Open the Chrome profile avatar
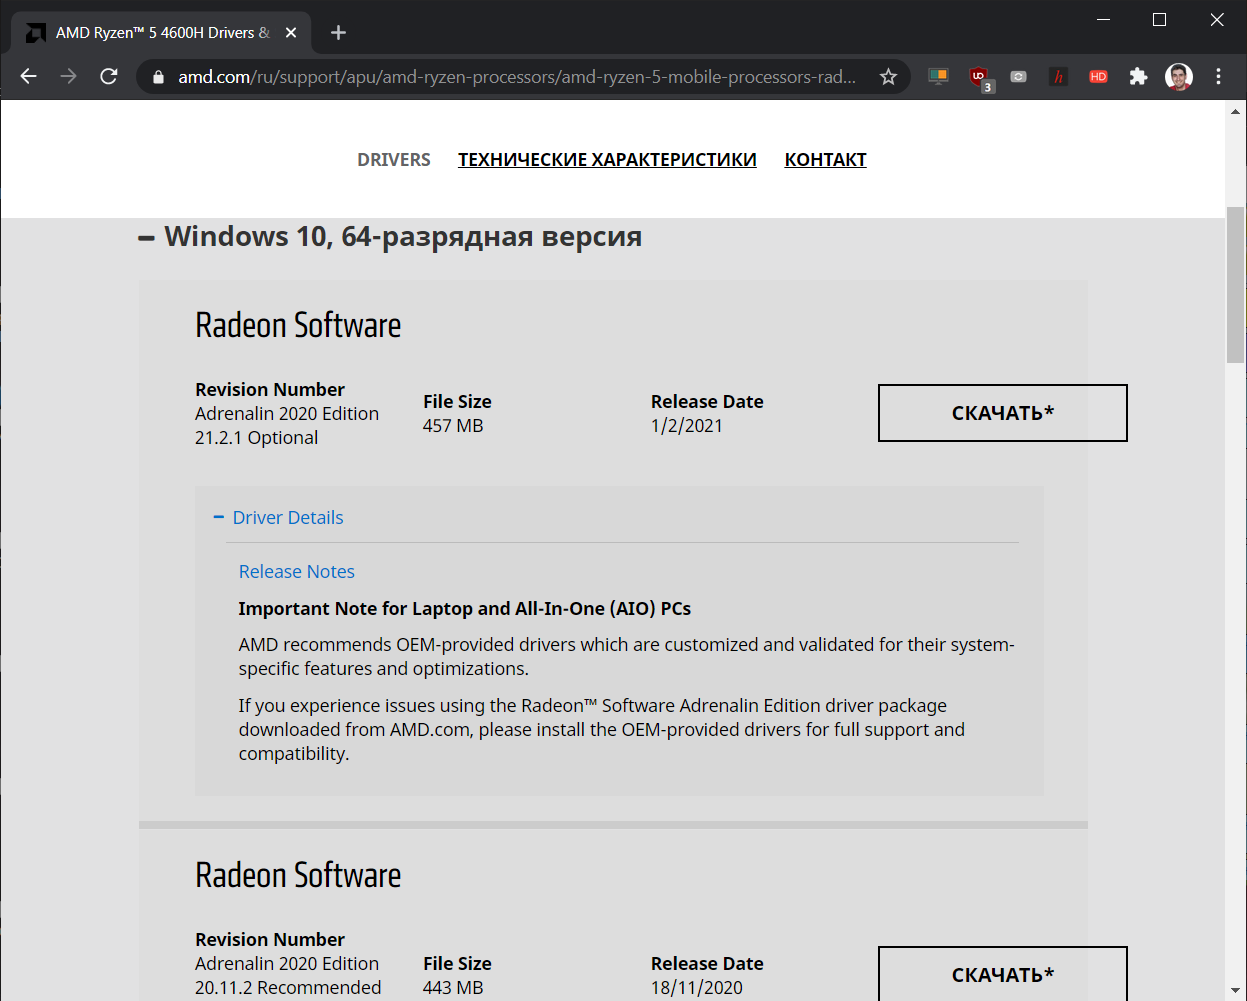The height and width of the screenshot is (1001, 1247). [1179, 76]
